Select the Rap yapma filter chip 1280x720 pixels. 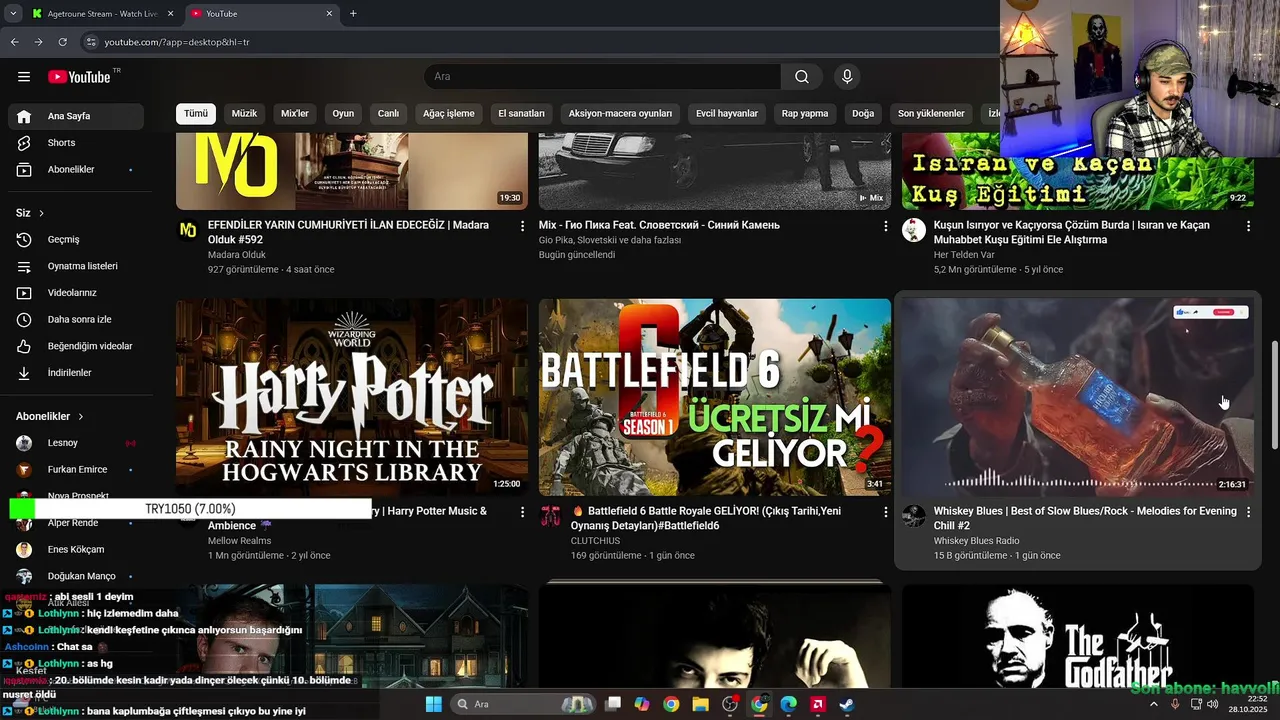tap(805, 114)
